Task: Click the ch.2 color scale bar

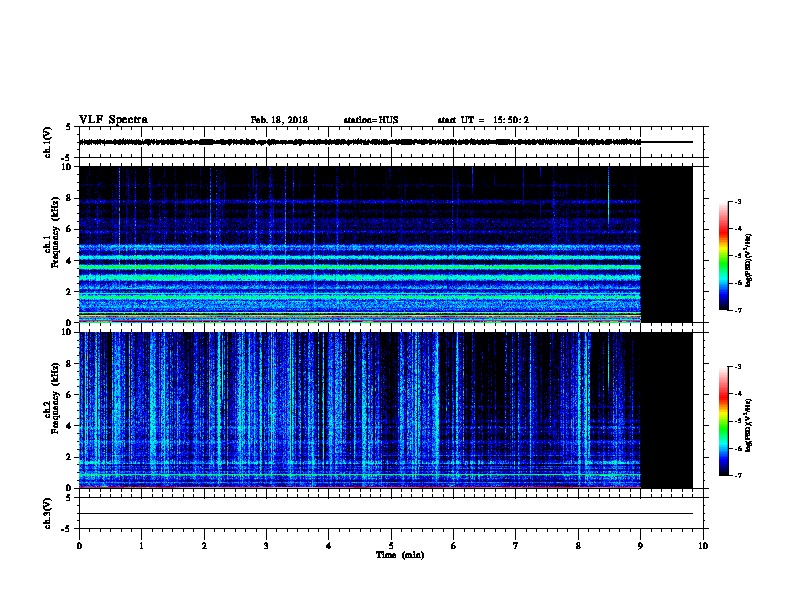Action: (x=723, y=421)
